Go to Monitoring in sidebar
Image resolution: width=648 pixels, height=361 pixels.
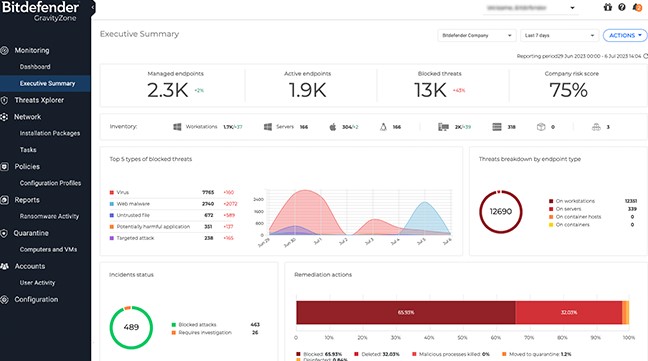click(32, 50)
